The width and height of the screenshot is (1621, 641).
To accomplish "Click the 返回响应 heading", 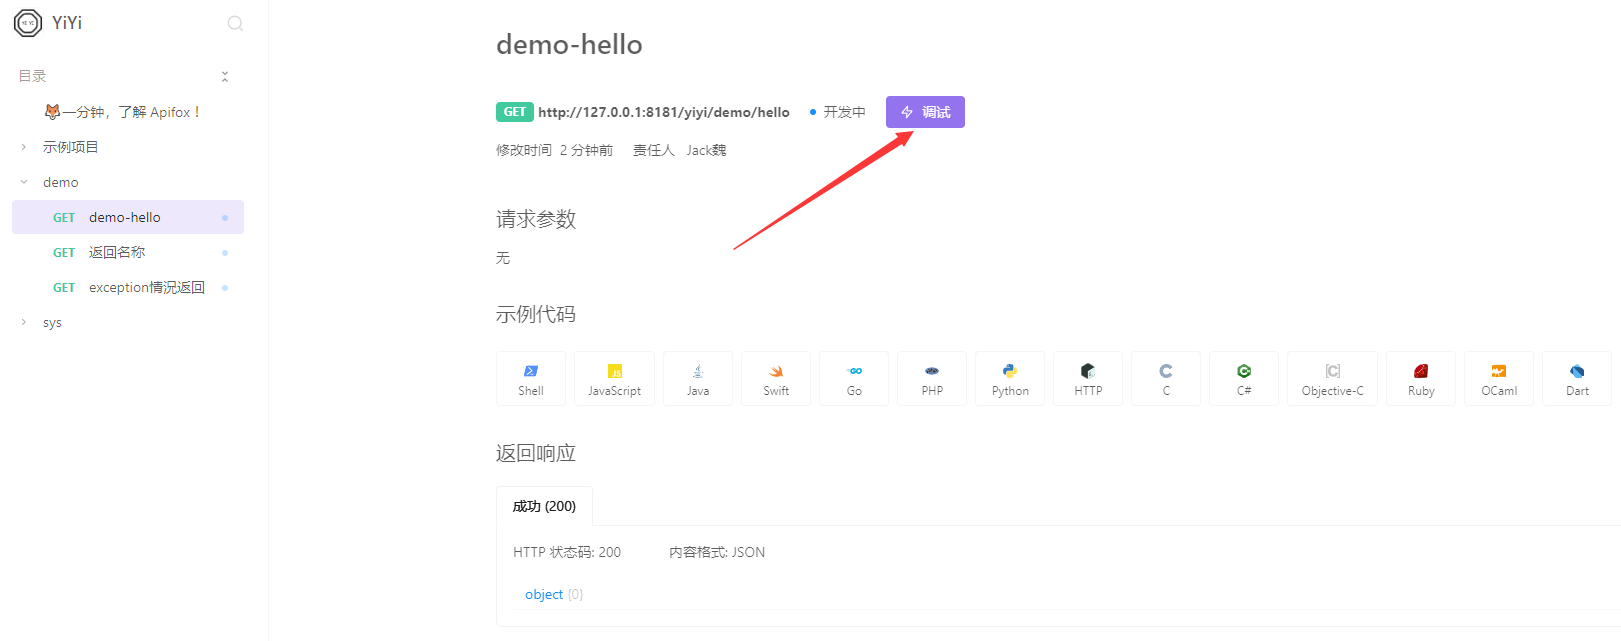I will pyautogui.click(x=536, y=453).
